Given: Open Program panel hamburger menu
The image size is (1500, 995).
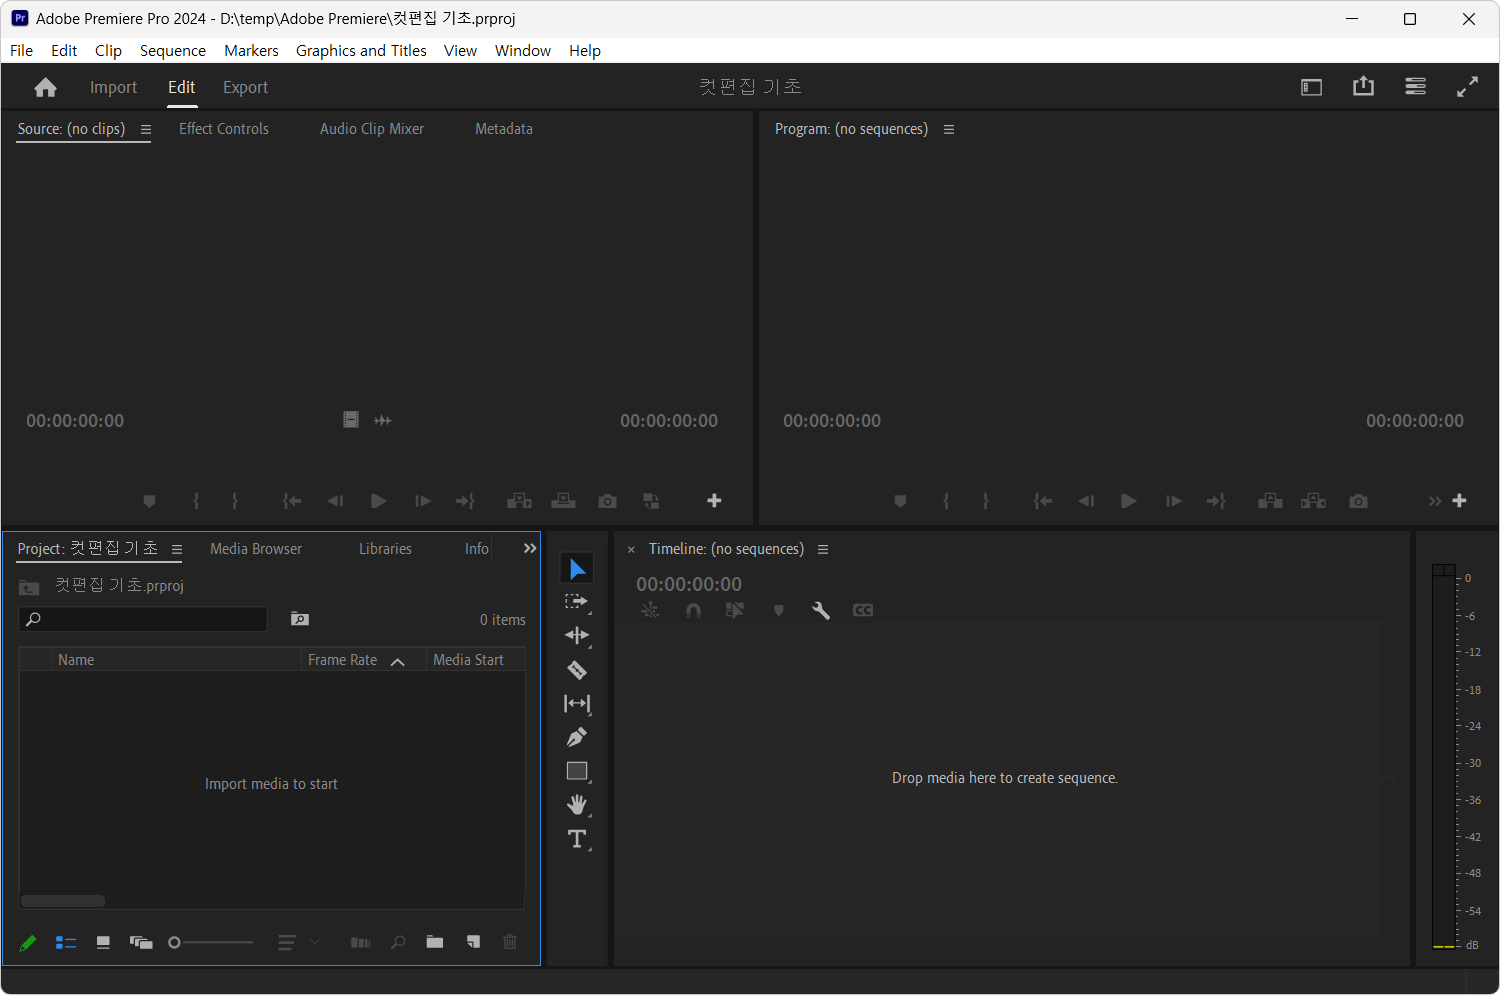Looking at the screenshot, I should click(x=949, y=129).
